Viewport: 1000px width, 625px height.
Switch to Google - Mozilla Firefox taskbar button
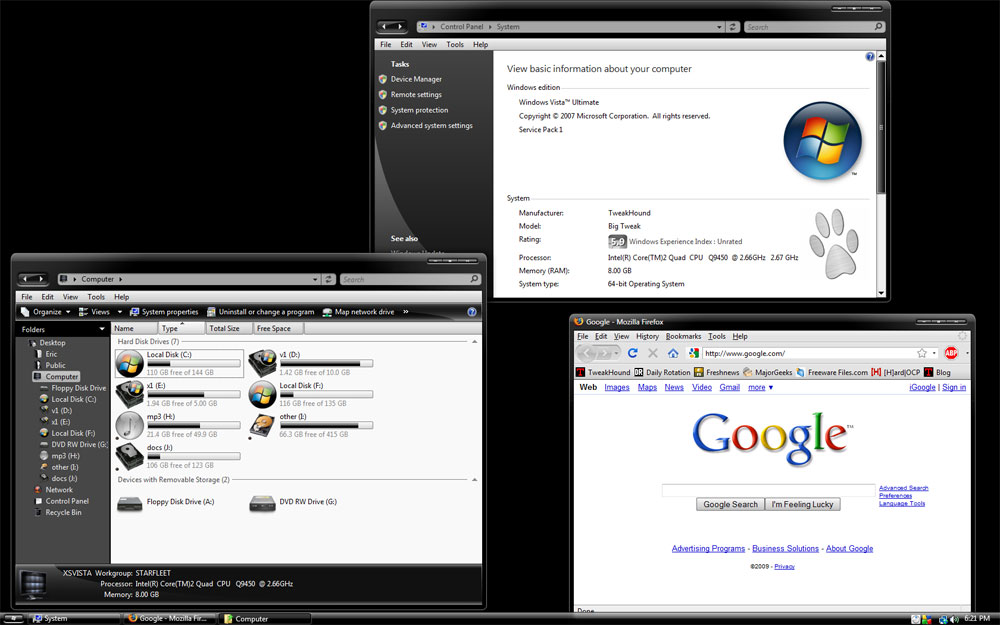(168, 619)
